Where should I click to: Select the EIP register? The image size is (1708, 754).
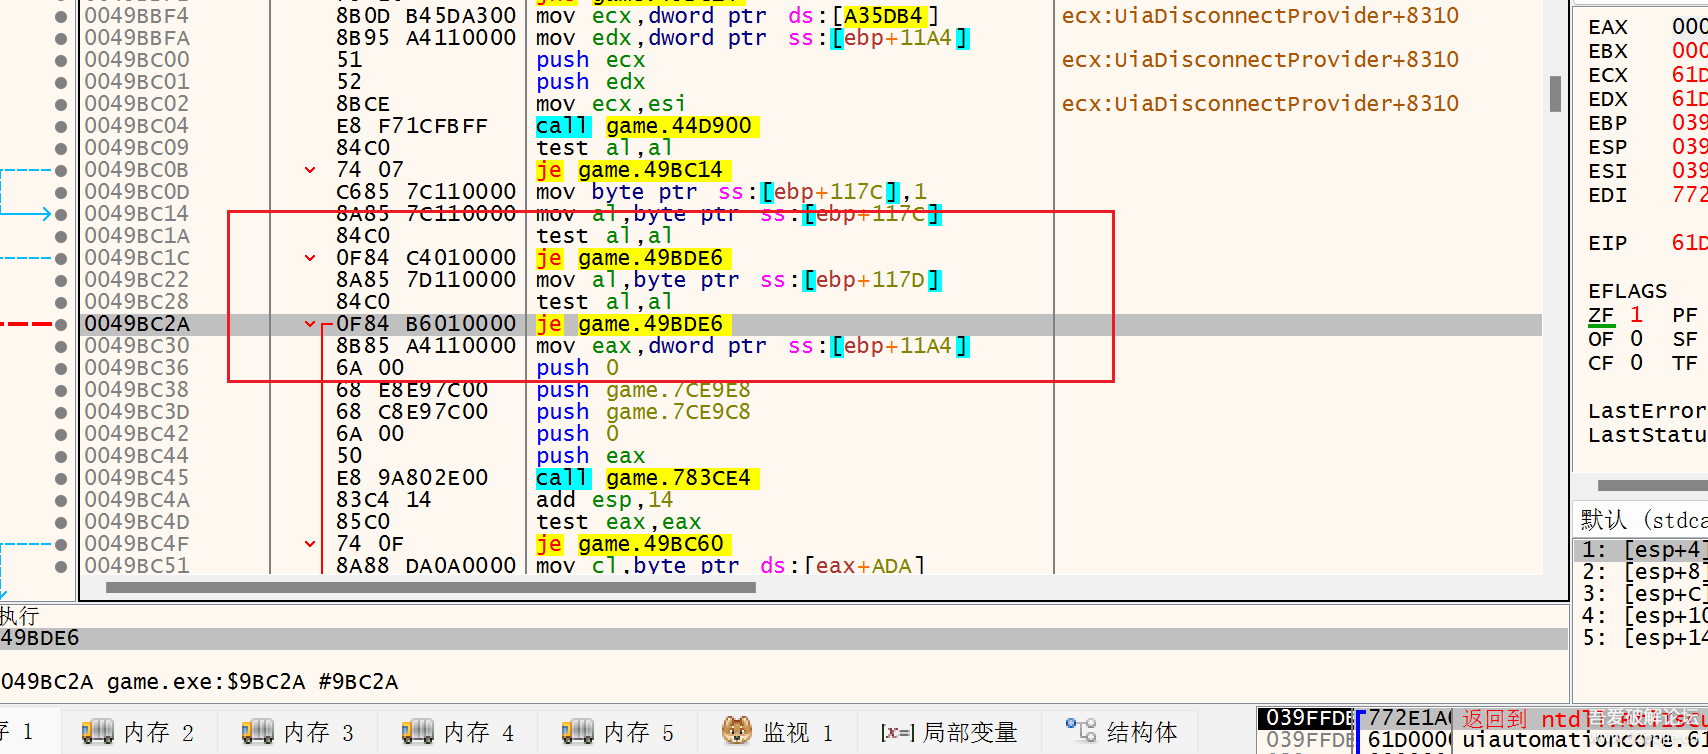(x=1608, y=243)
